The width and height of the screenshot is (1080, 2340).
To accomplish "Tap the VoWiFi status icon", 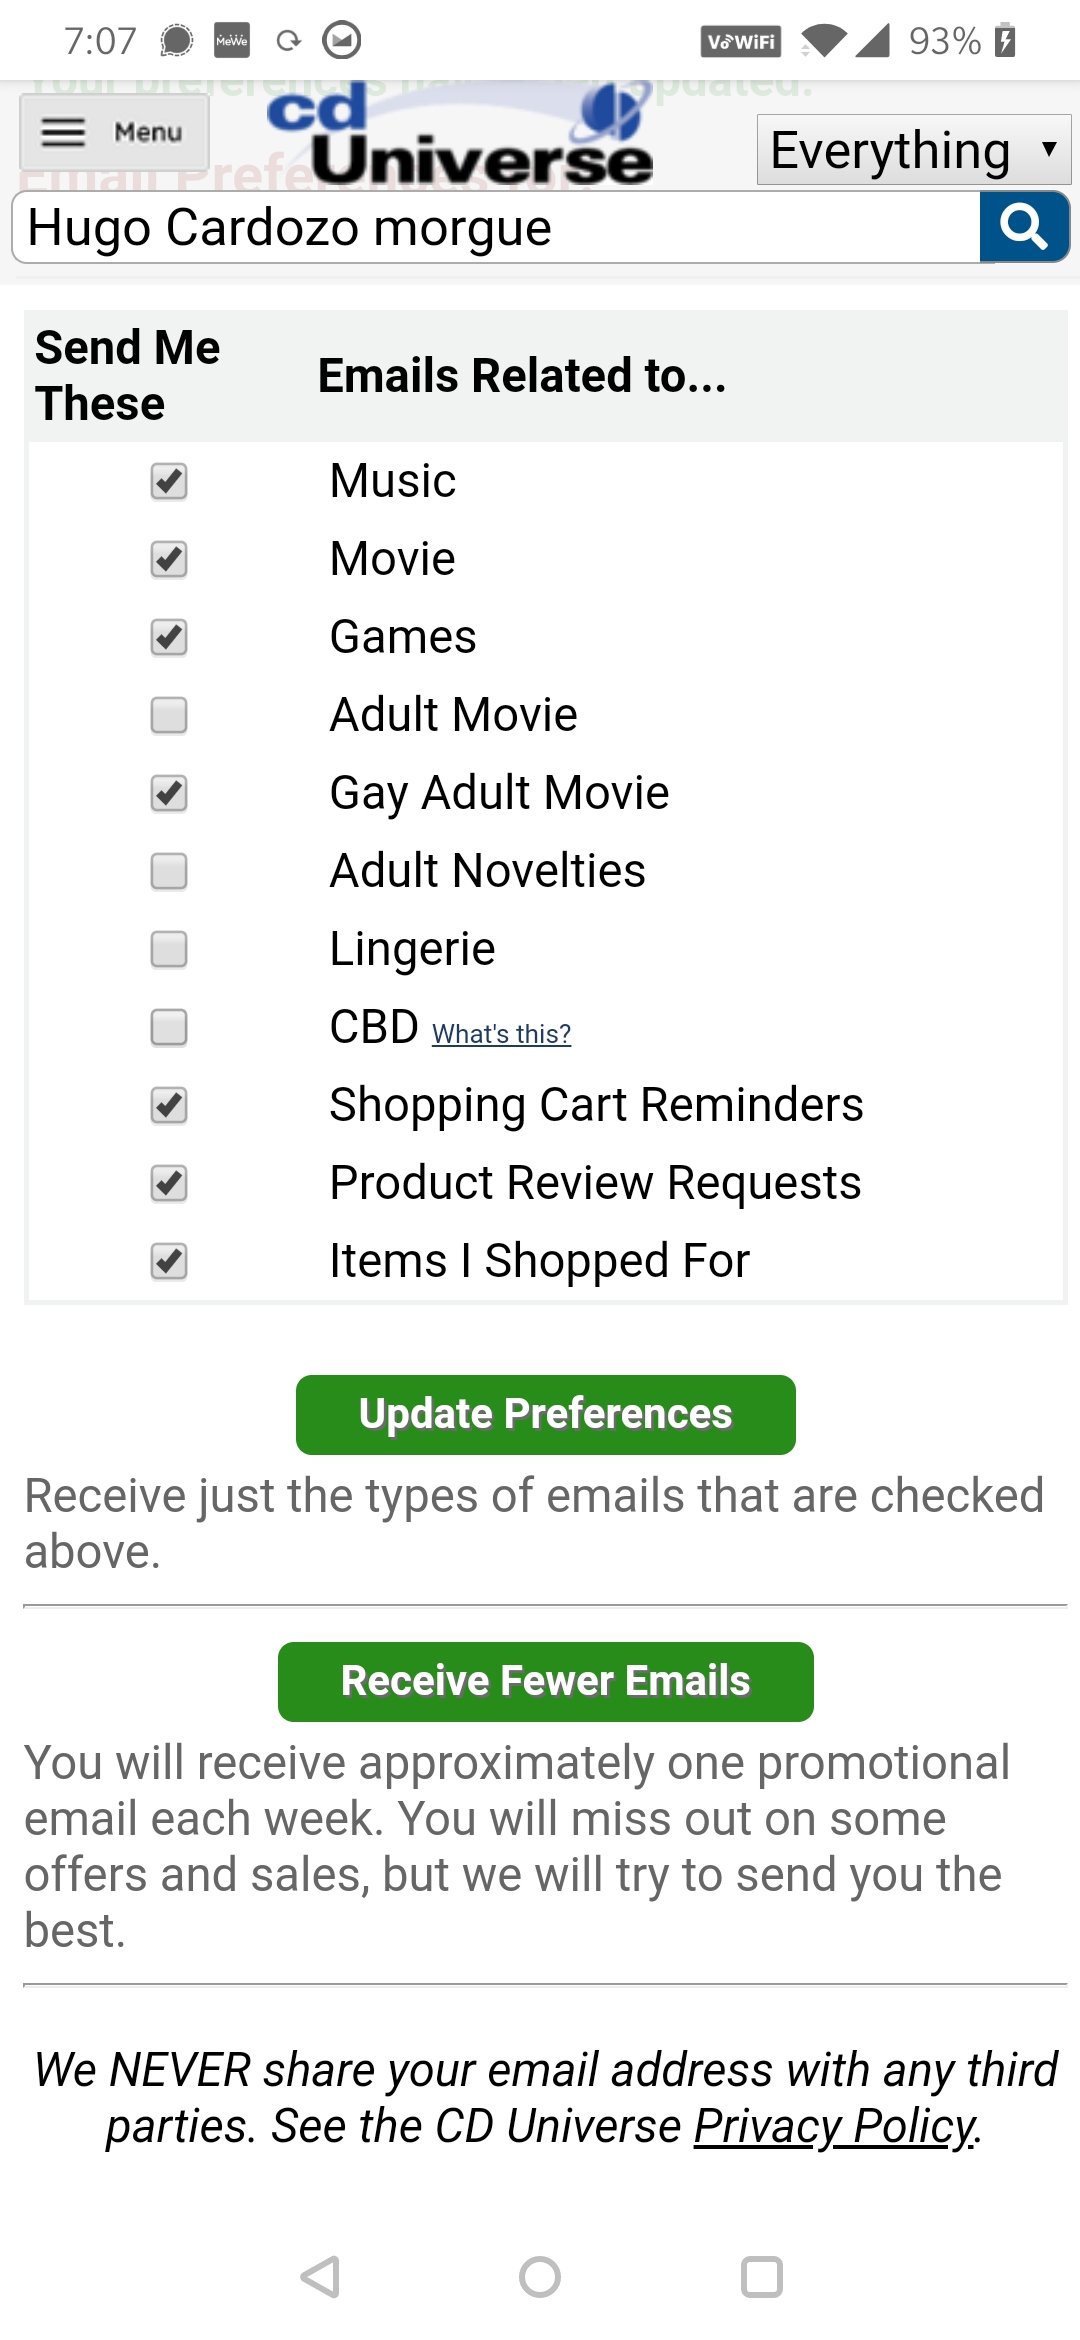I will point(740,41).
